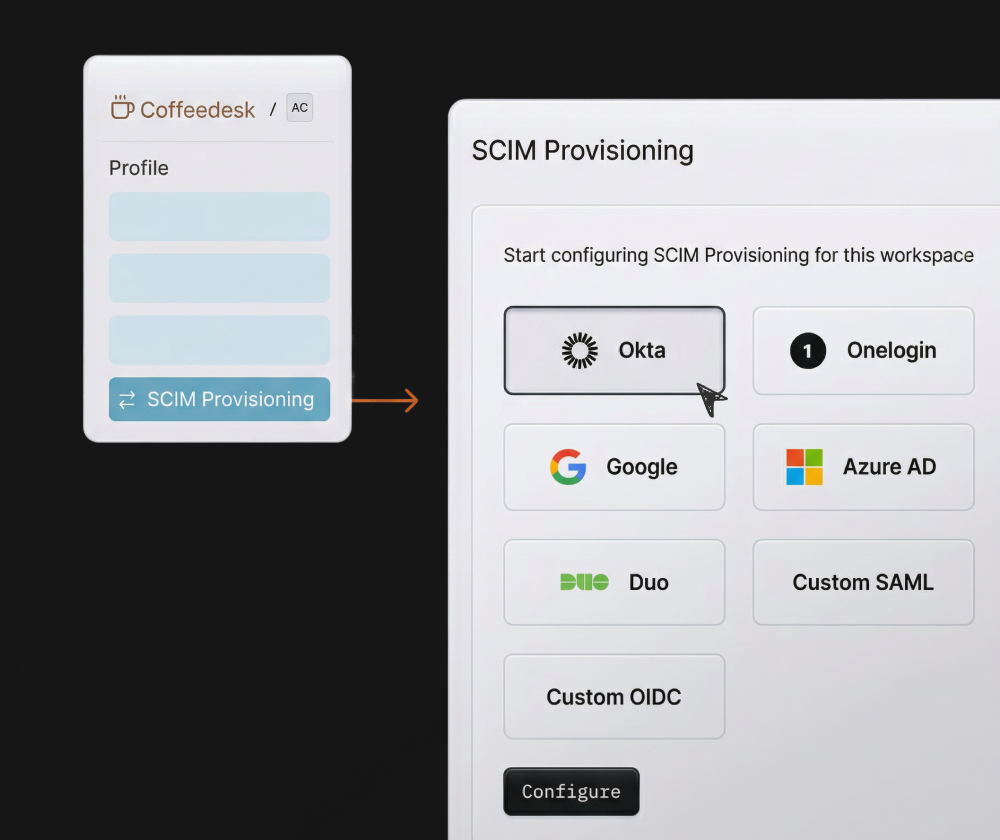Click 'Start configuring SCIM Provisioning for this workspace' text
The image size is (1000, 840).
click(739, 255)
